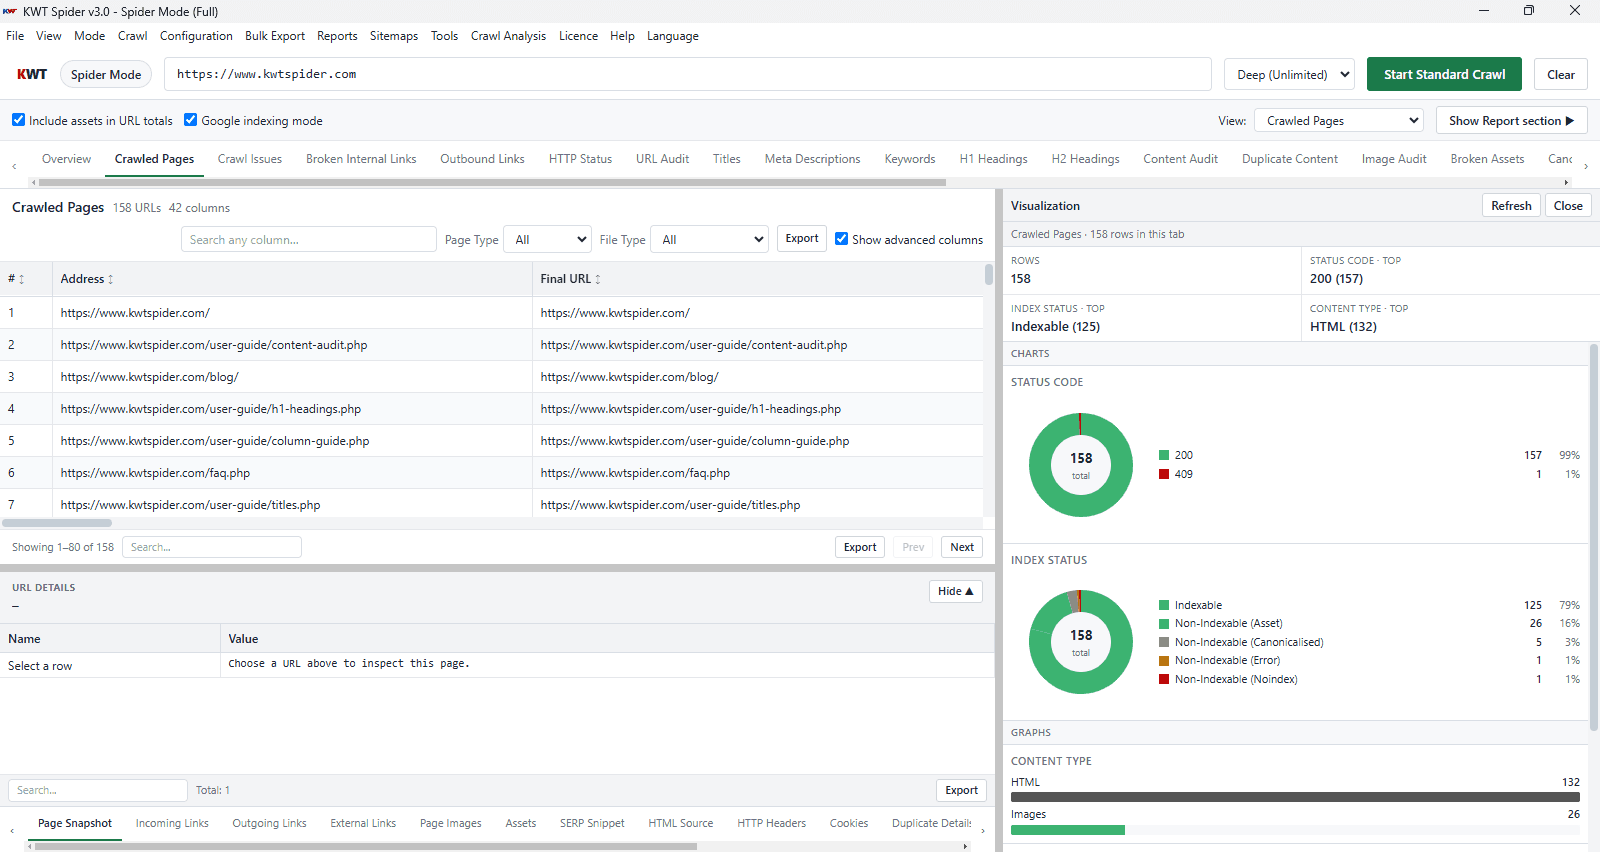Open the Configuration menu
Viewport: 1600px width, 852px height.
[196, 36]
